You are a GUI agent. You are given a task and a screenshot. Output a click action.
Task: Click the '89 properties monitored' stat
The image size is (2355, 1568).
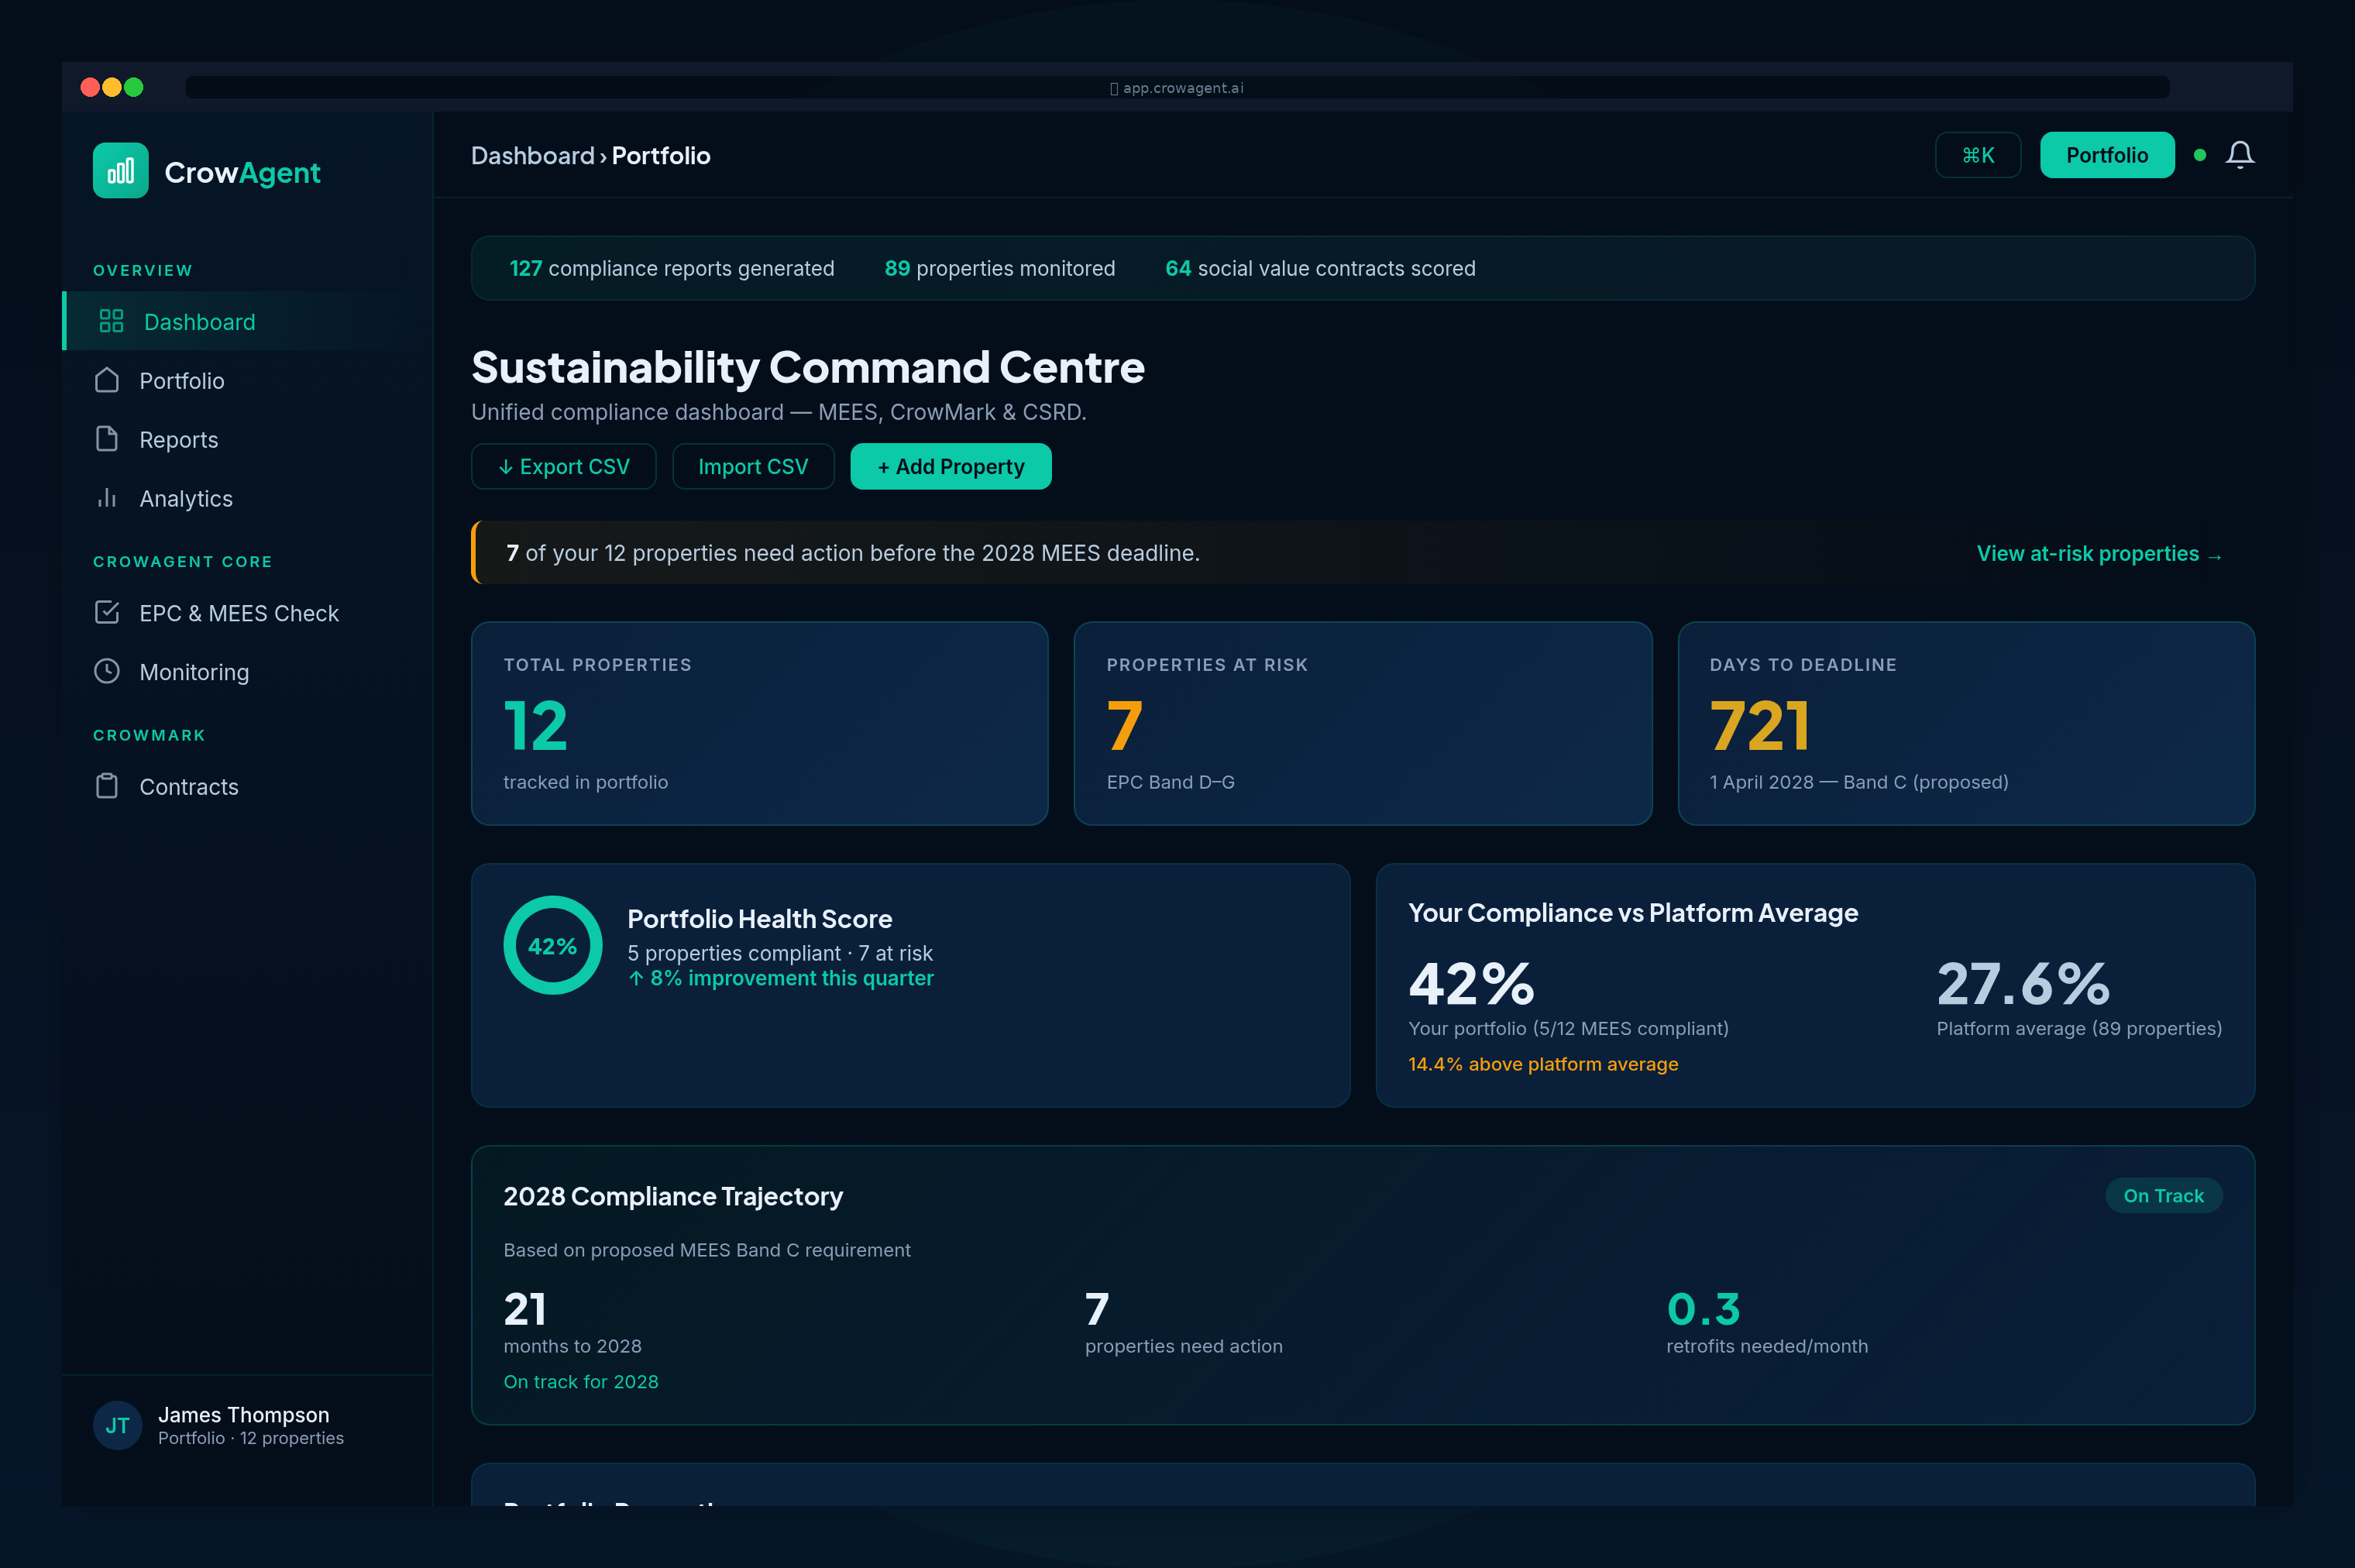(1000, 268)
